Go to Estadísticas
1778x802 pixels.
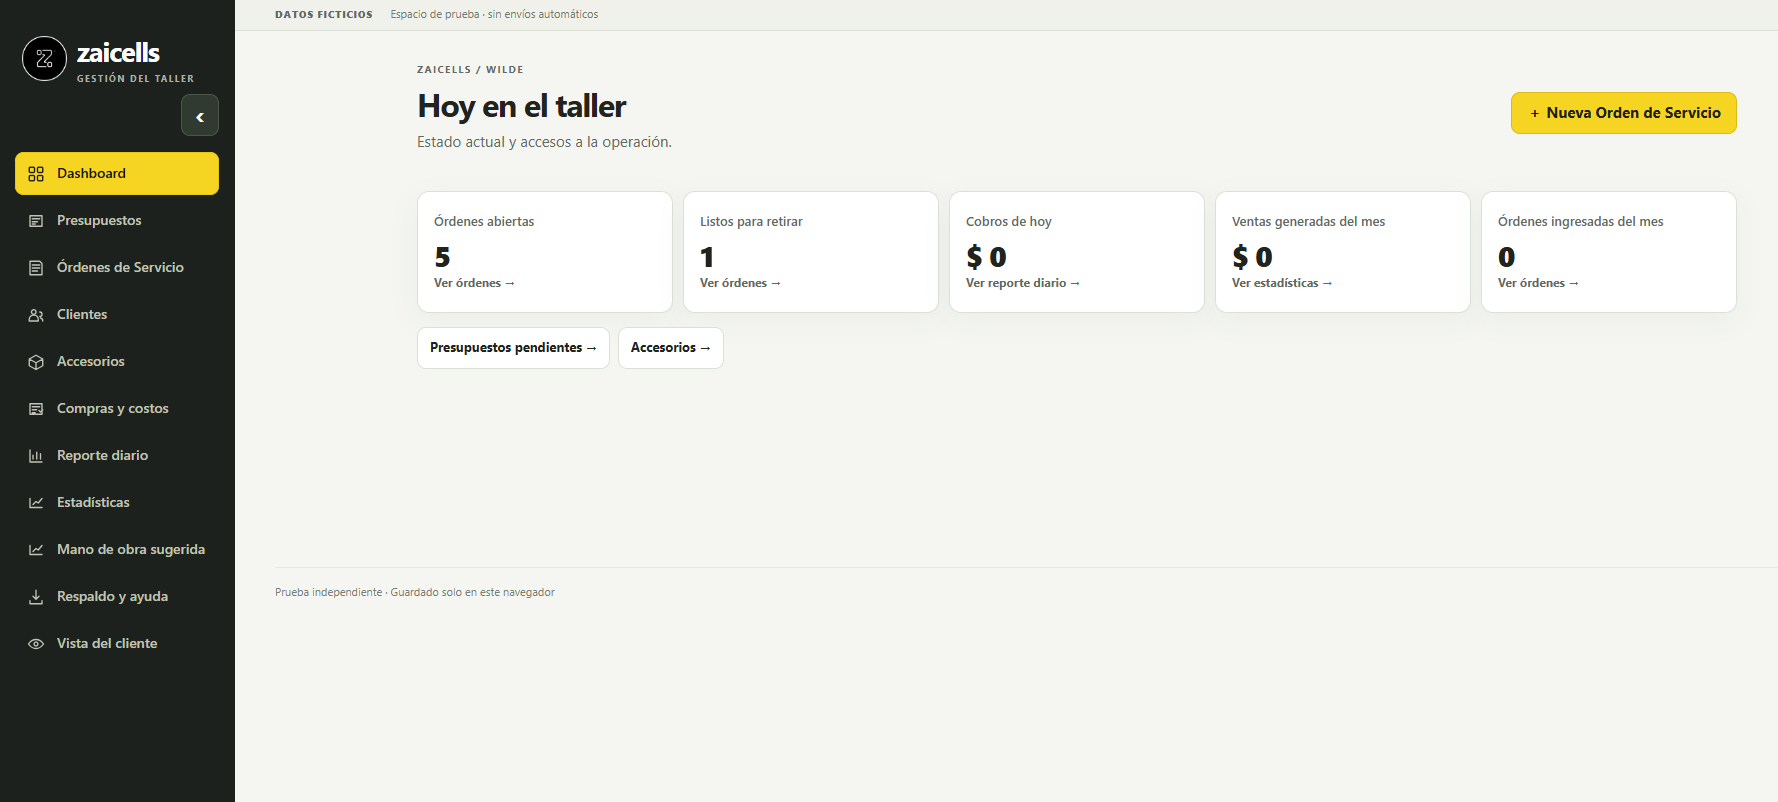click(117, 503)
